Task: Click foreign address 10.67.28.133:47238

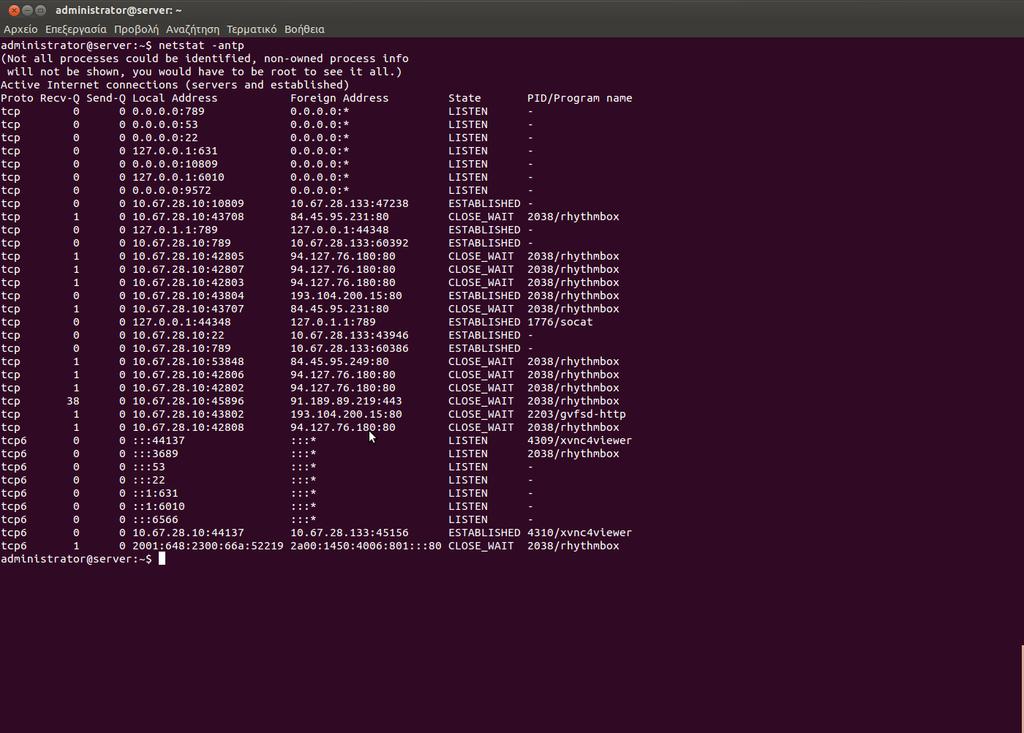Action: [349, 204]
